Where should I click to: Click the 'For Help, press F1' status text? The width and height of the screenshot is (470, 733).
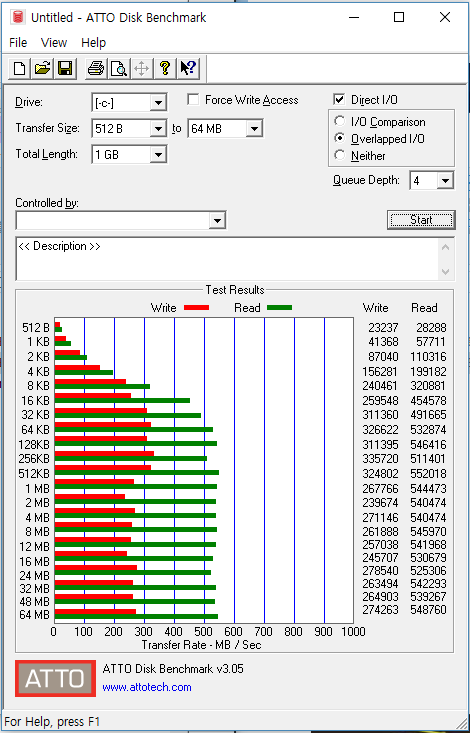[52, 722]
